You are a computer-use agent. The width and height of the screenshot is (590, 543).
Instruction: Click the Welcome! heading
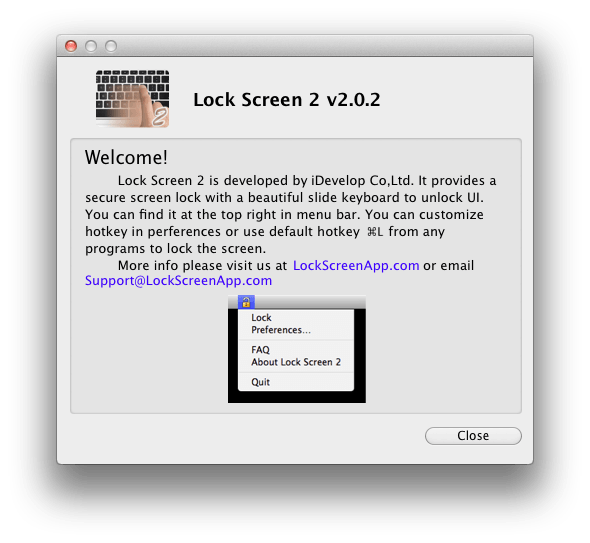[126, 157]
